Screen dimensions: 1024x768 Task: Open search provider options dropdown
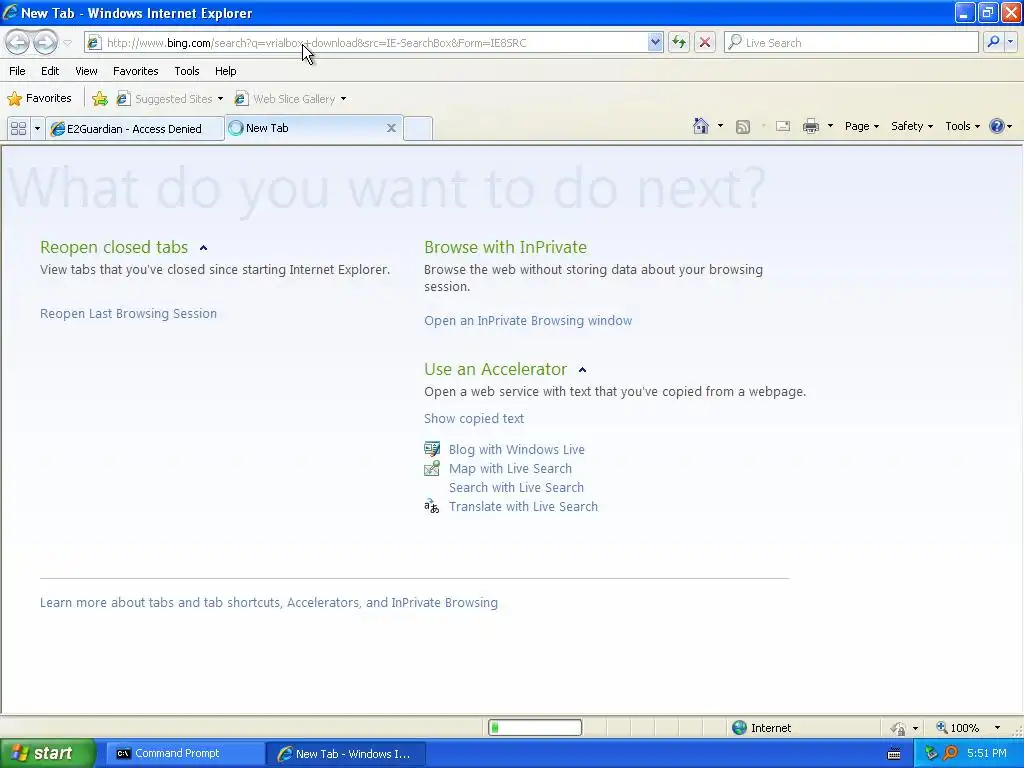(1010, 42)
